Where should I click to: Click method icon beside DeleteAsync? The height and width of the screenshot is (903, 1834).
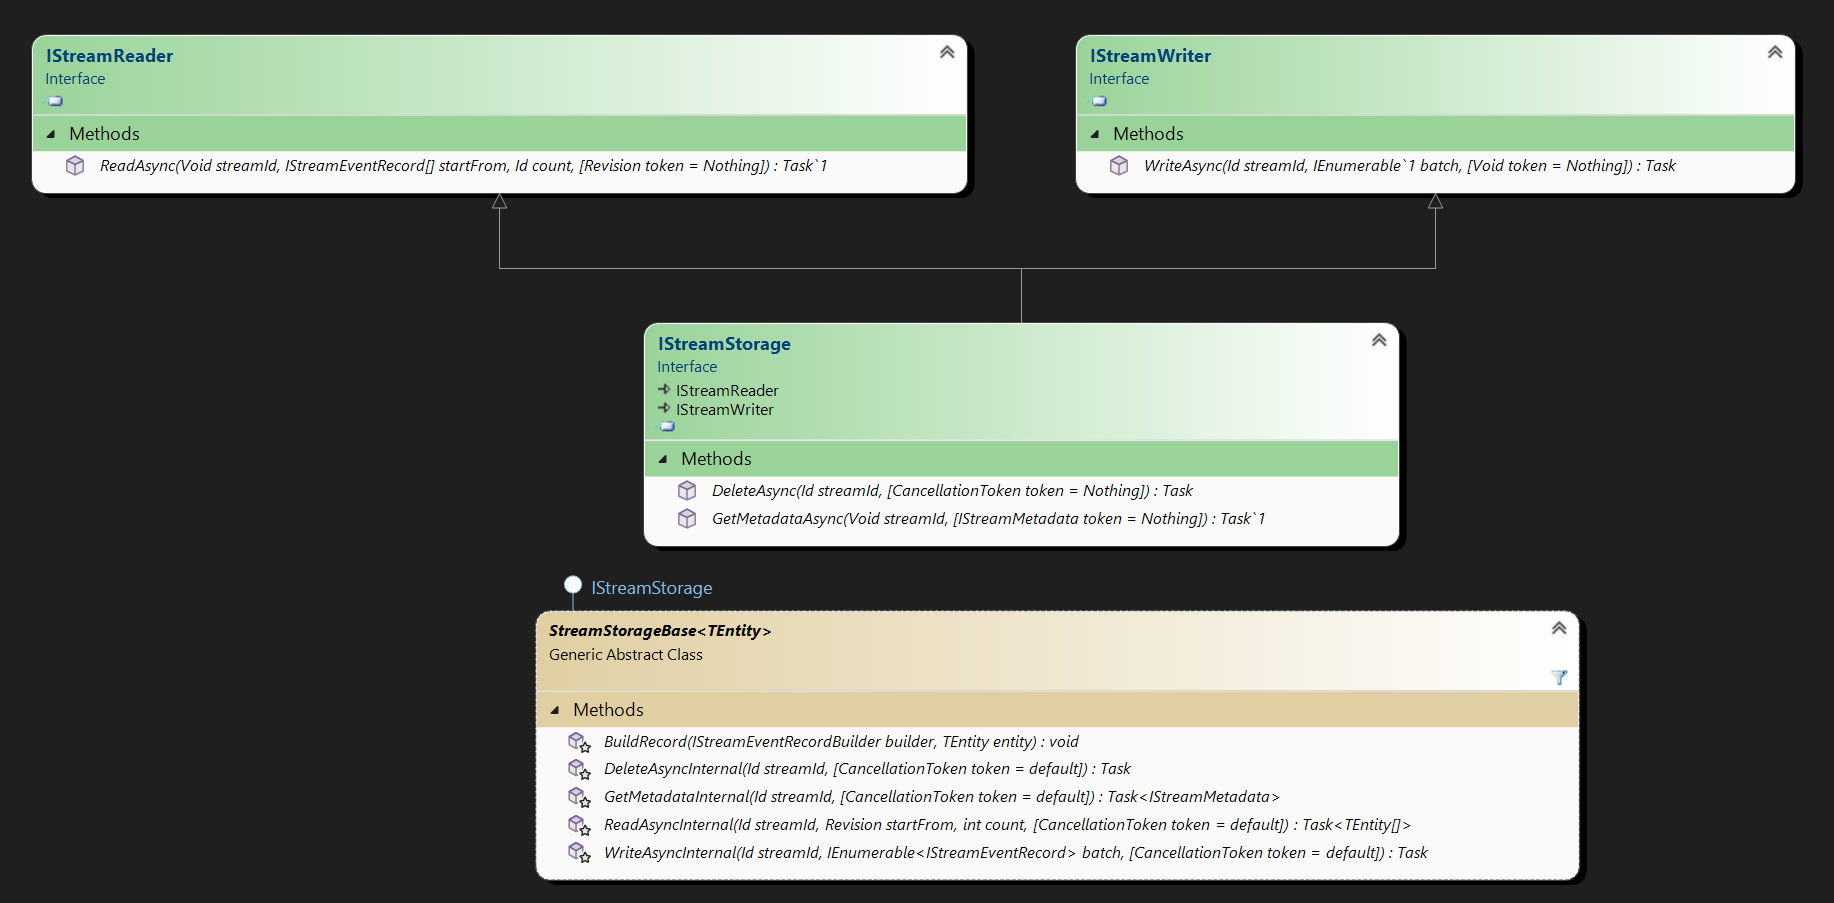click(687, 491)
